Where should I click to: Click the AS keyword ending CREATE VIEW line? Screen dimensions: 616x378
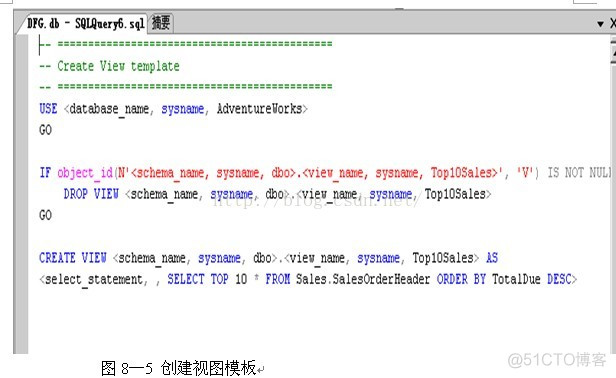pos(492,258)
